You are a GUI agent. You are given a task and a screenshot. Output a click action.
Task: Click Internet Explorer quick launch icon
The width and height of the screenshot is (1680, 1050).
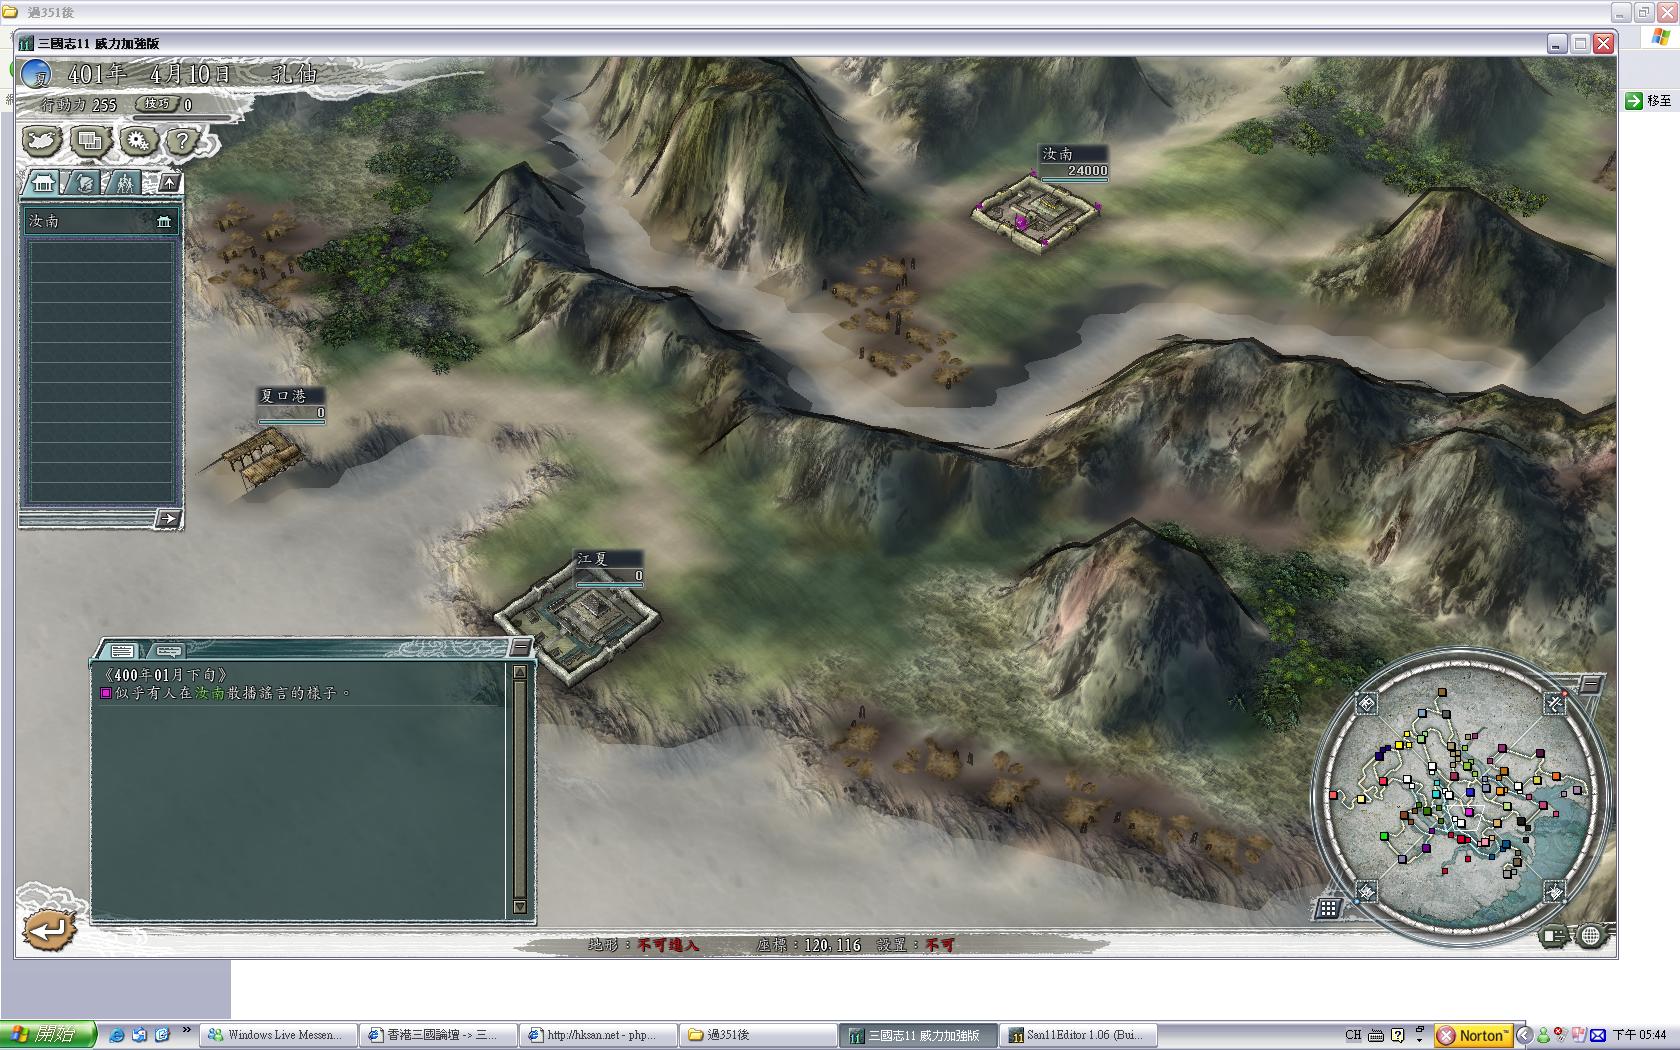[x=117, y=1035]
